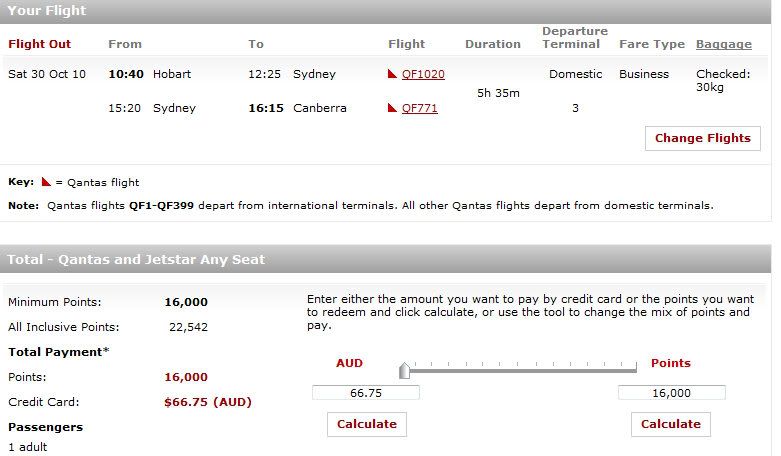Screen dimensions: 781x456
Task: Click the Points end of the slider track
Action: coord(636,369)
